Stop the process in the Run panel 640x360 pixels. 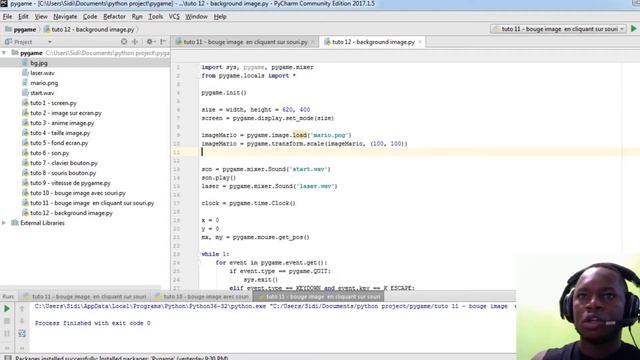pos(7,321)
